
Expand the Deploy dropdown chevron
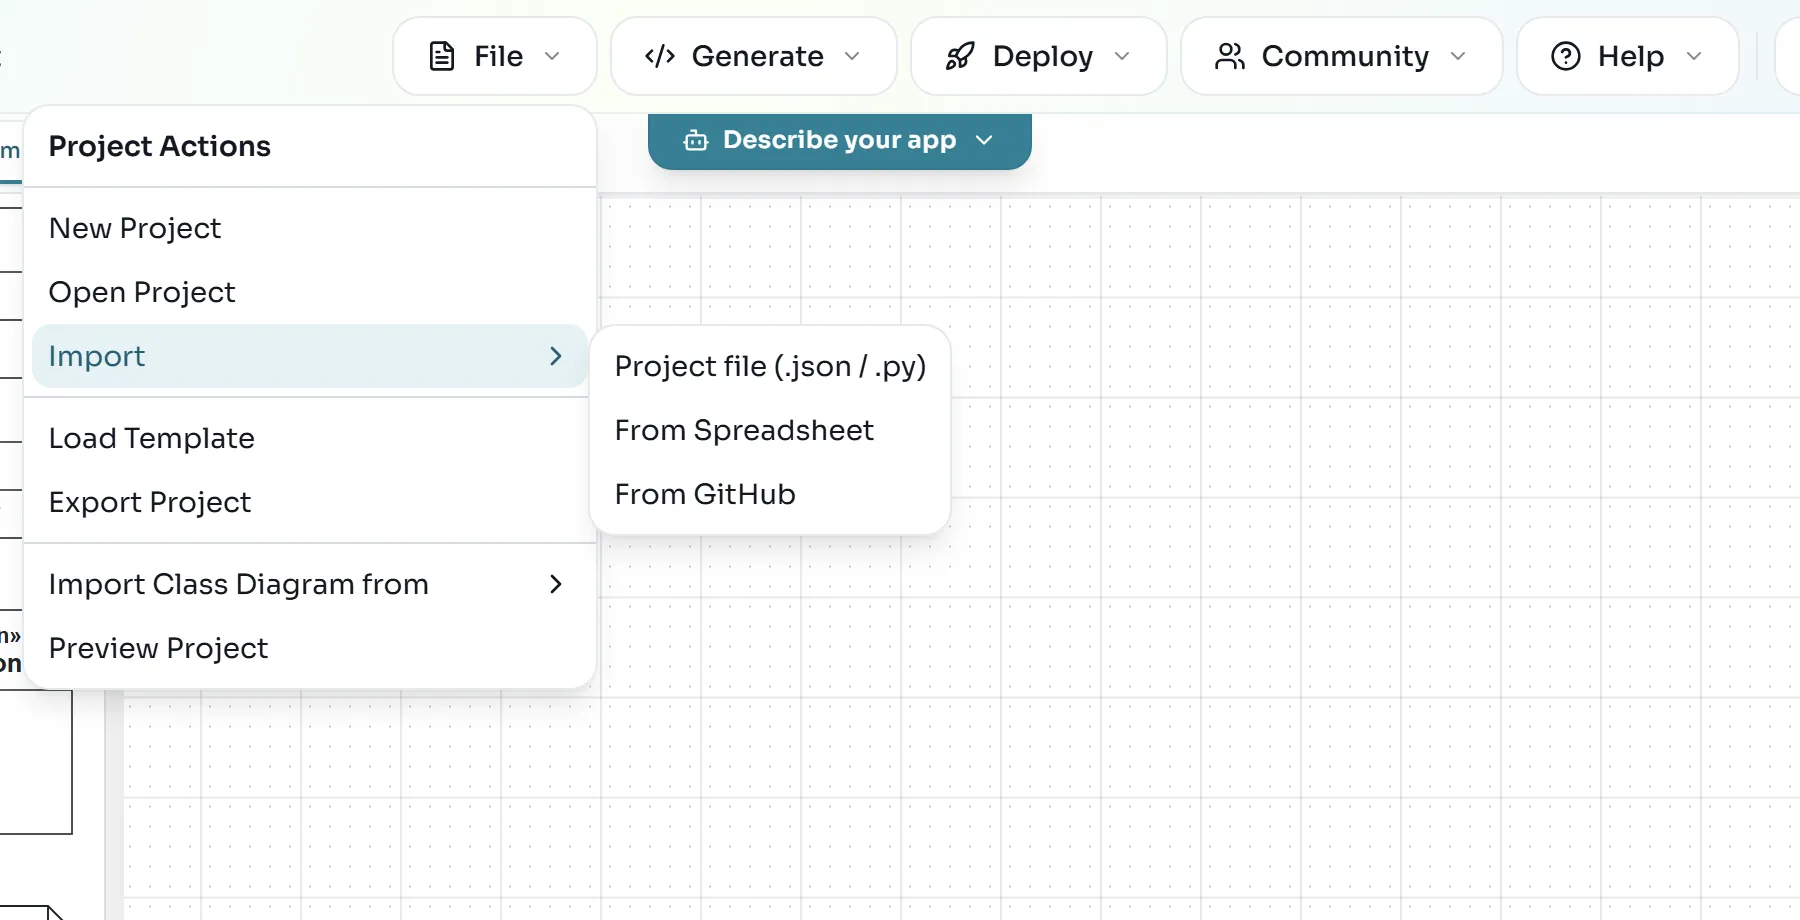click(x=1122, y=56)
